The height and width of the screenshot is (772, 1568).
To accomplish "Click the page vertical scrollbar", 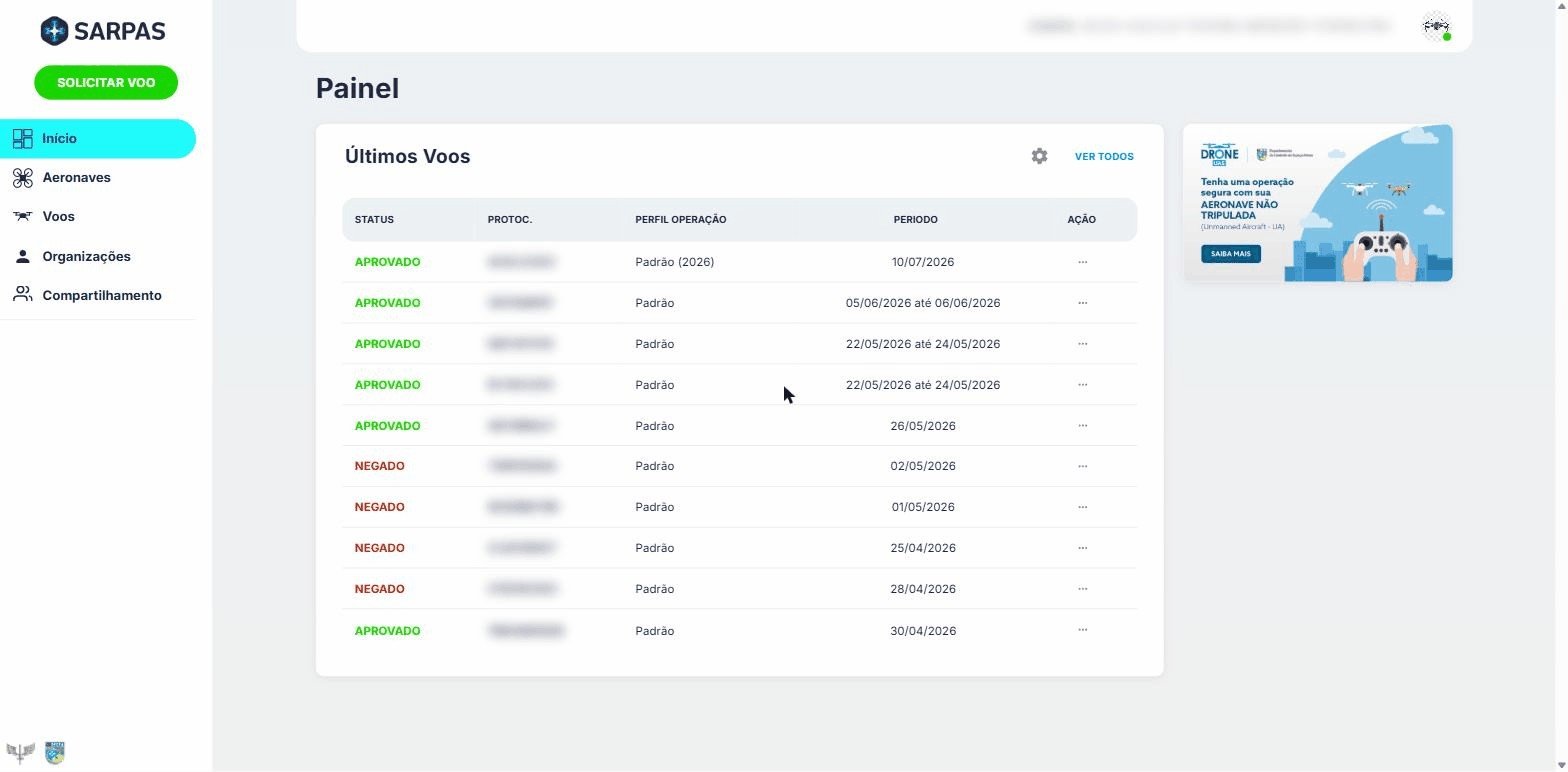I will pos(1560,386).
